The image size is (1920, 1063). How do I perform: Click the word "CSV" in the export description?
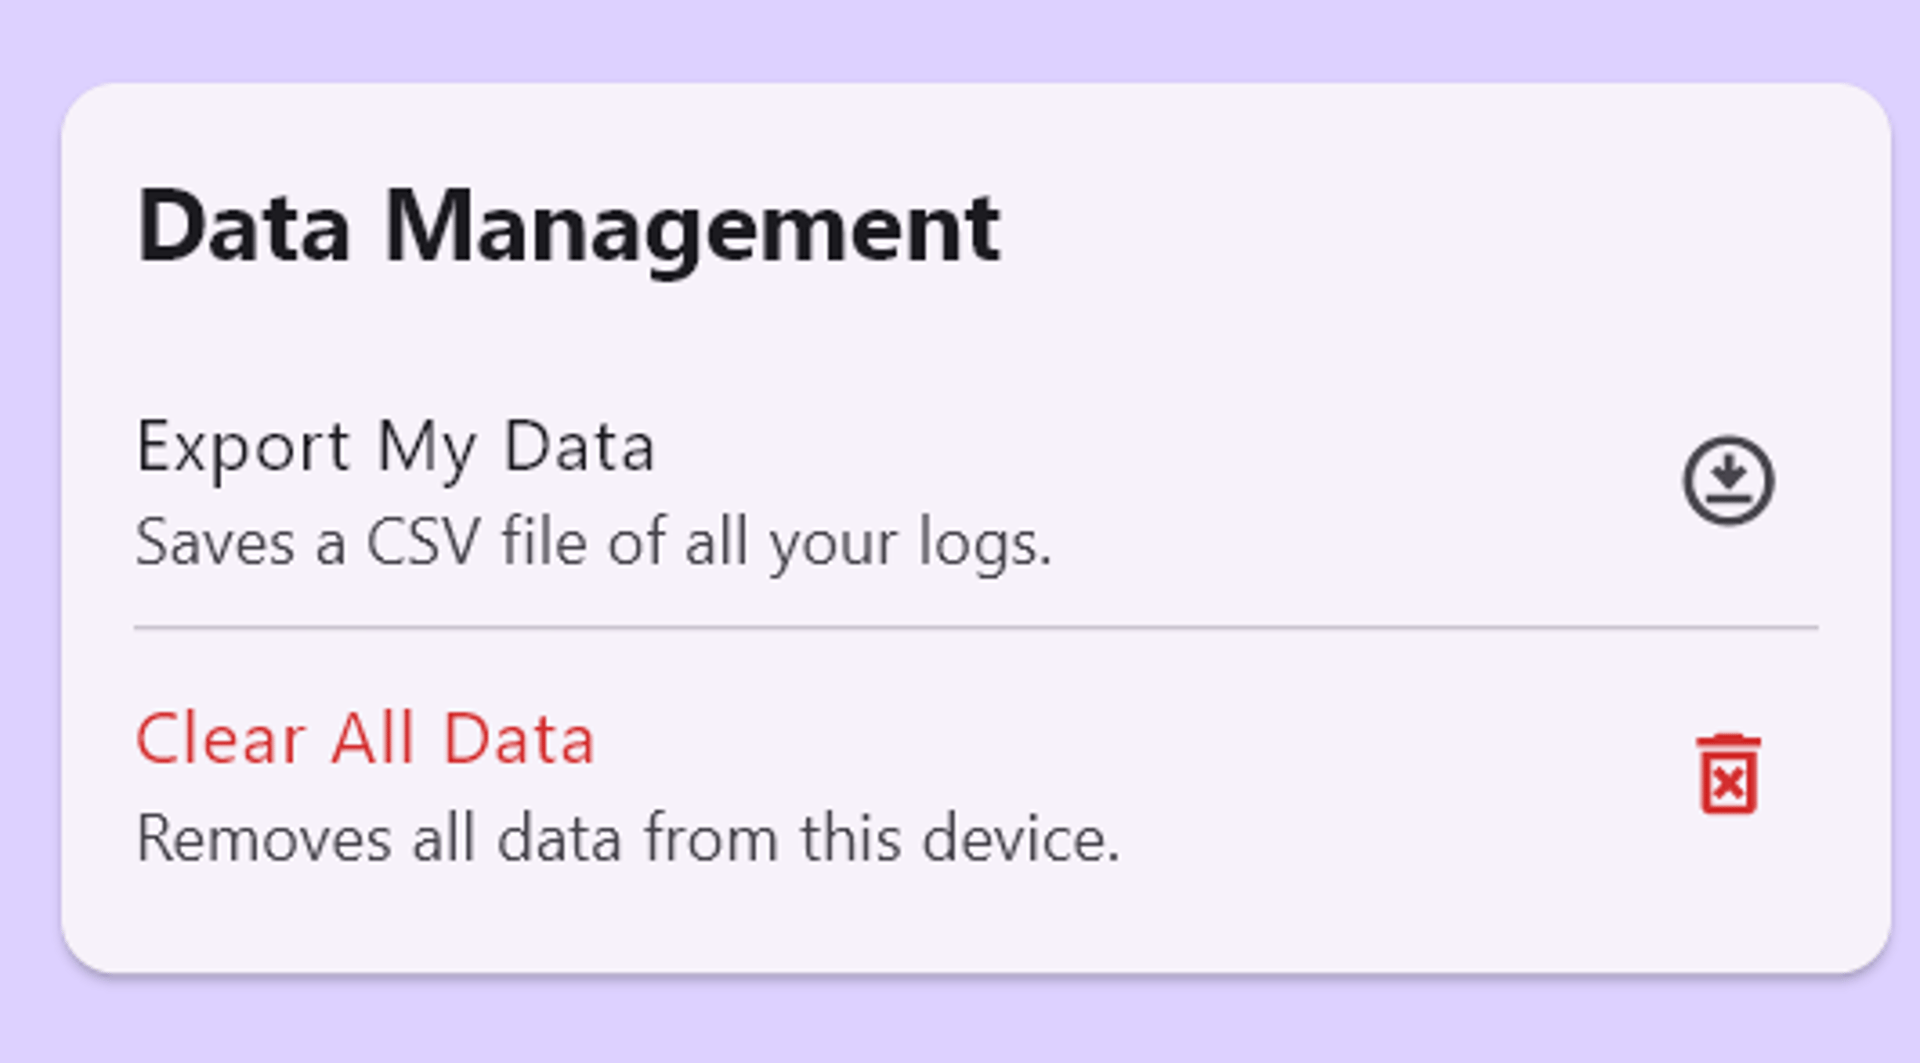[423, 543]
